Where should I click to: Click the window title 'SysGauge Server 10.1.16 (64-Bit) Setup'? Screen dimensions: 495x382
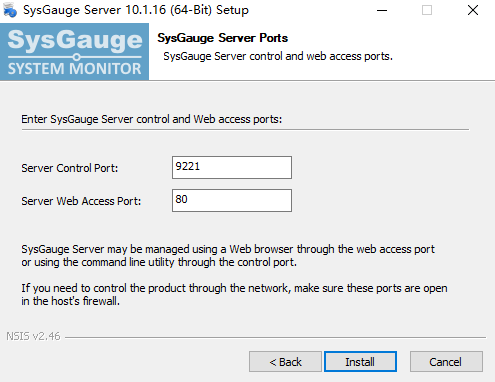136,10
